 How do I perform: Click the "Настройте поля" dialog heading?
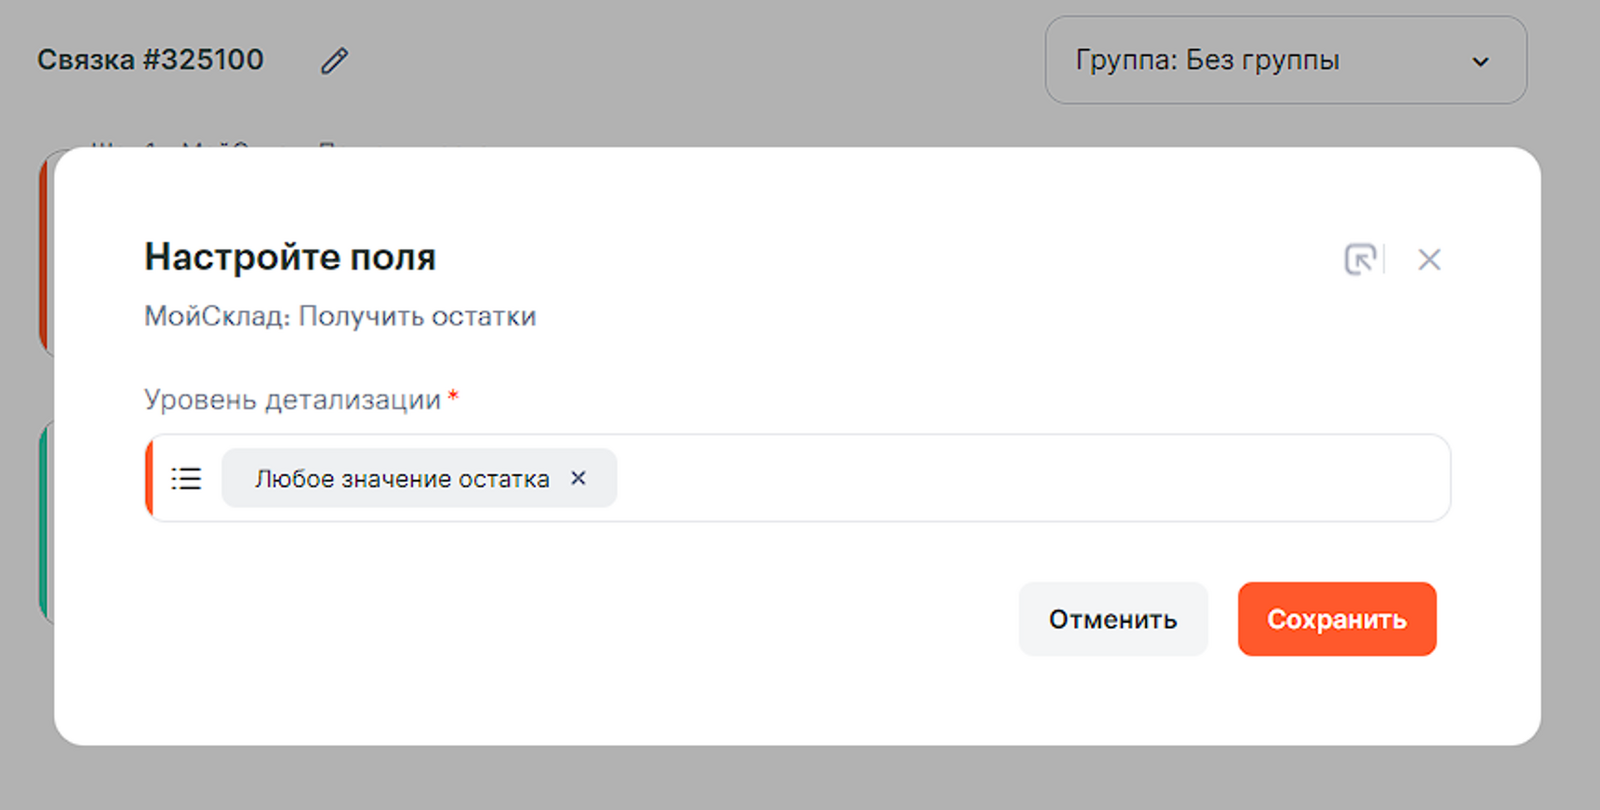click(290, 257)
